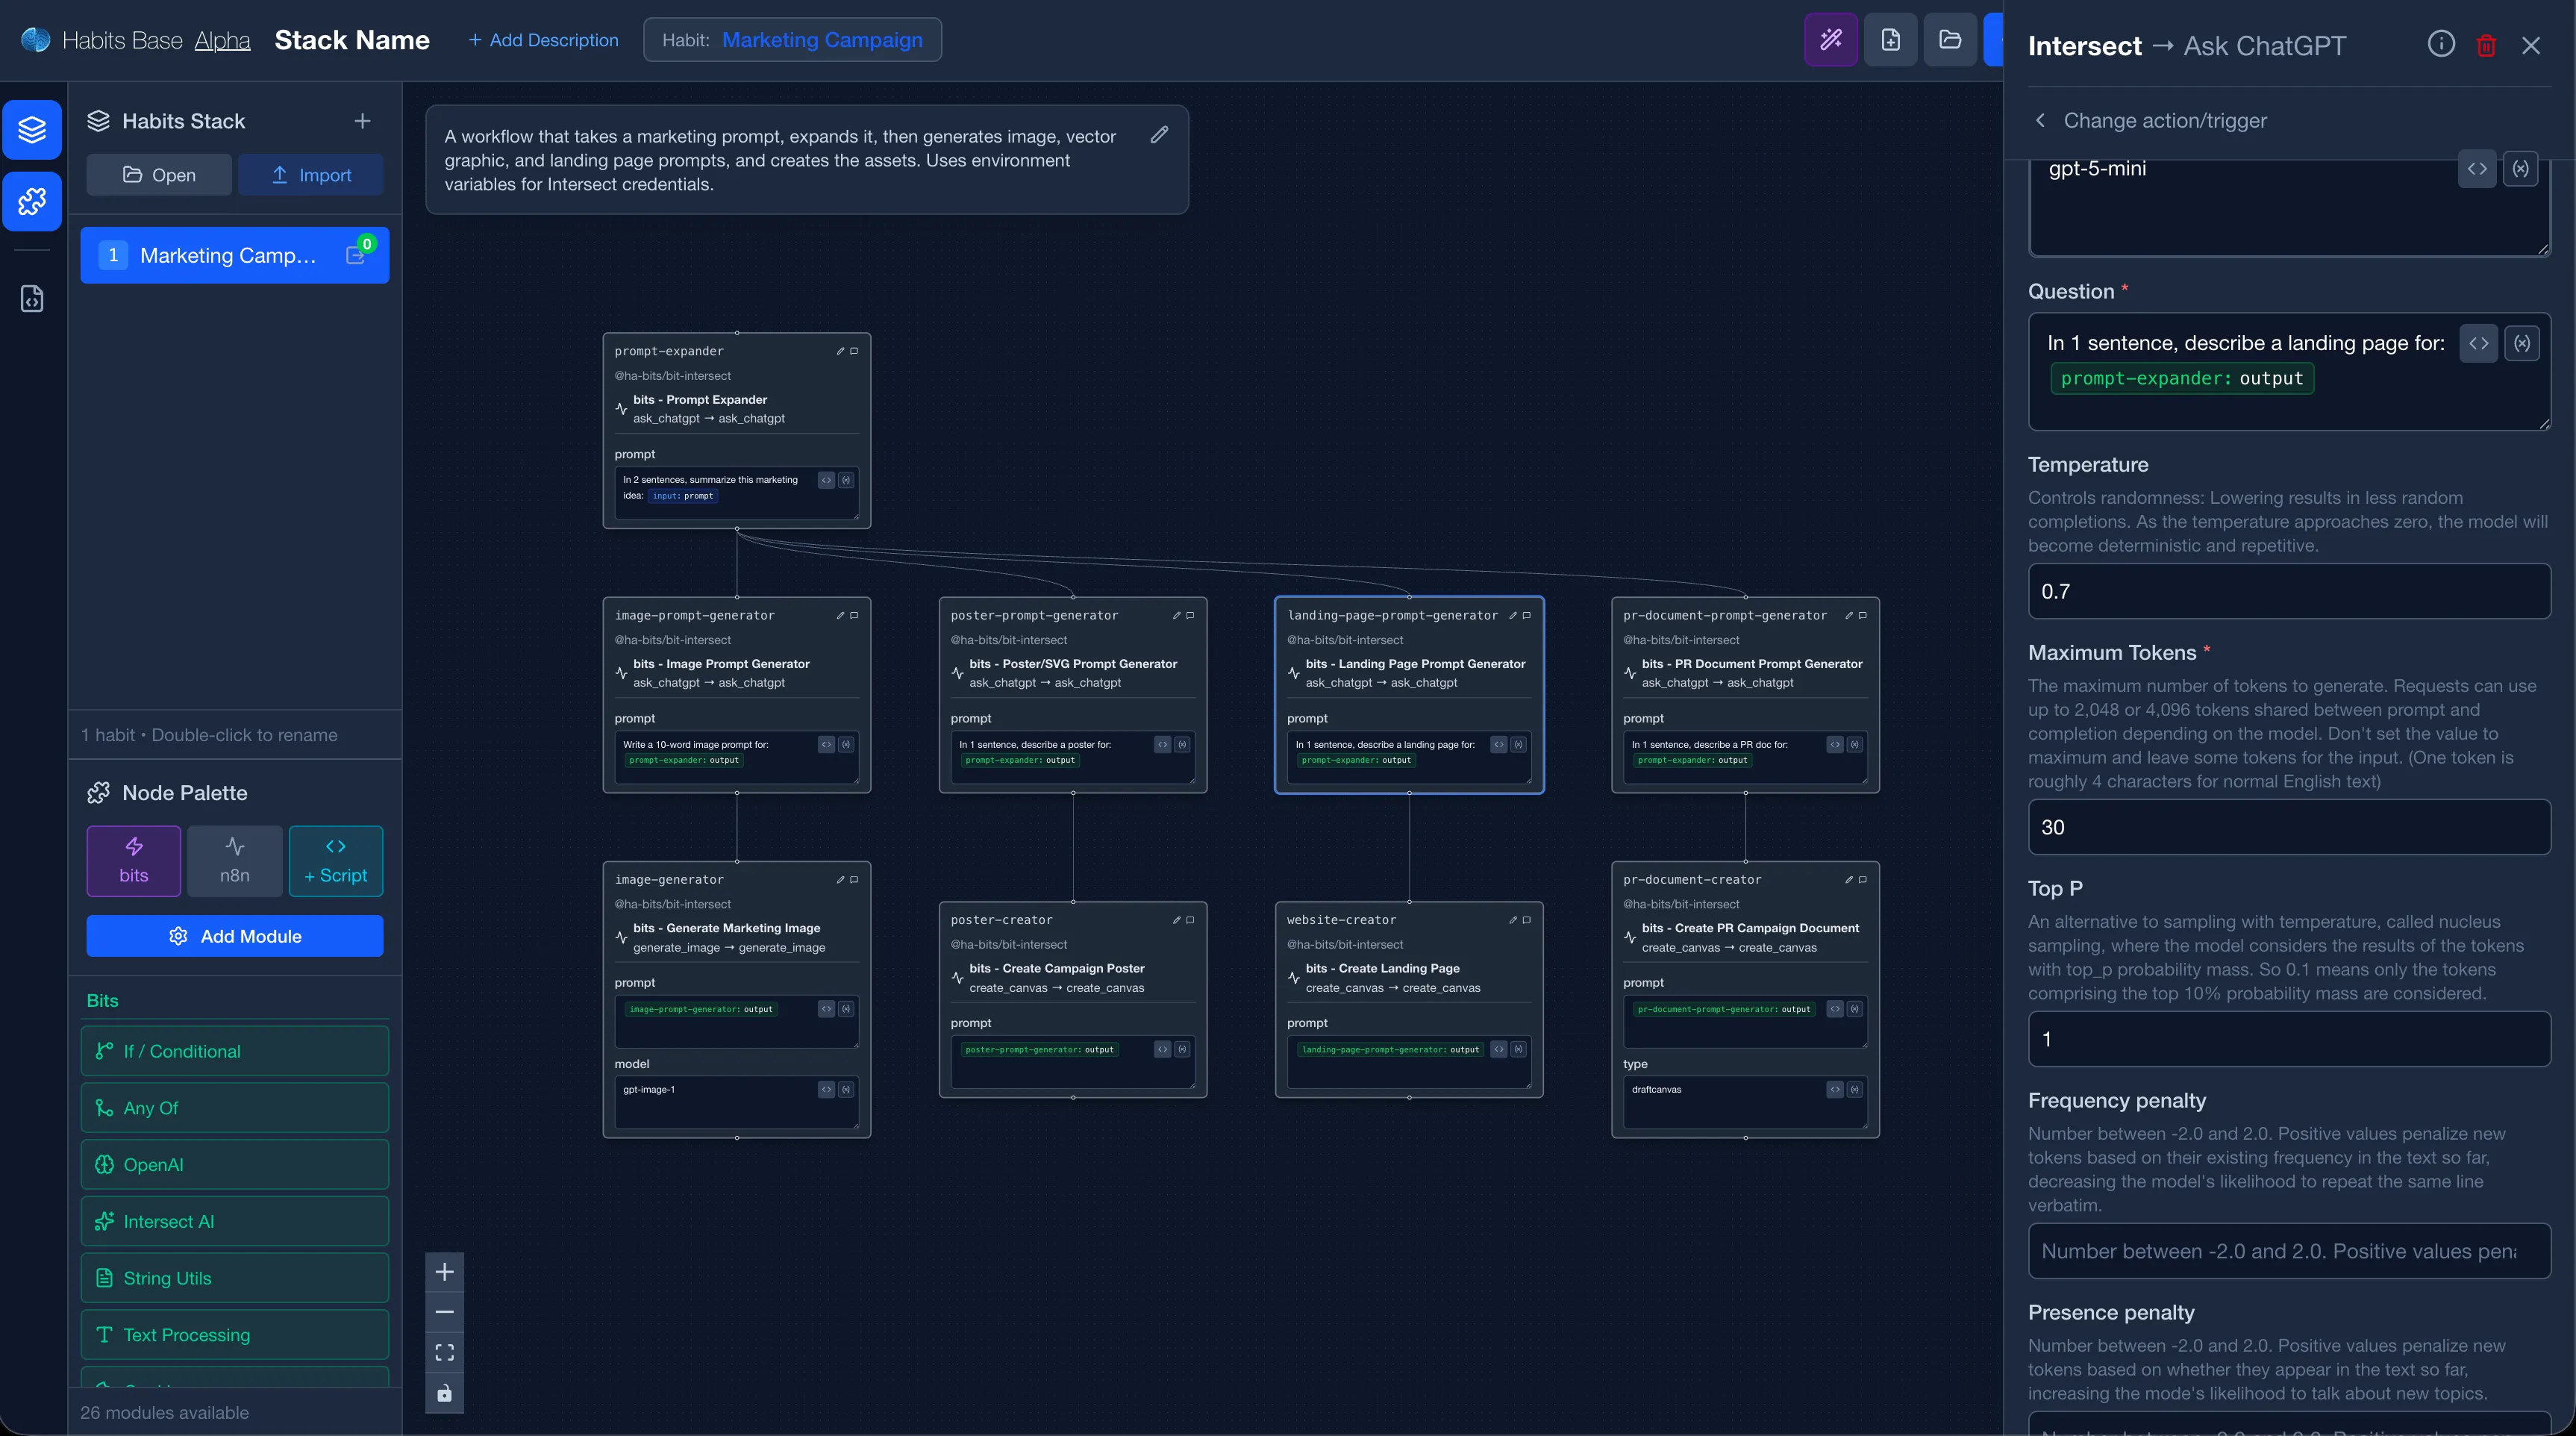Go back via Change action/trigger chevron

tap(2040, 120)
